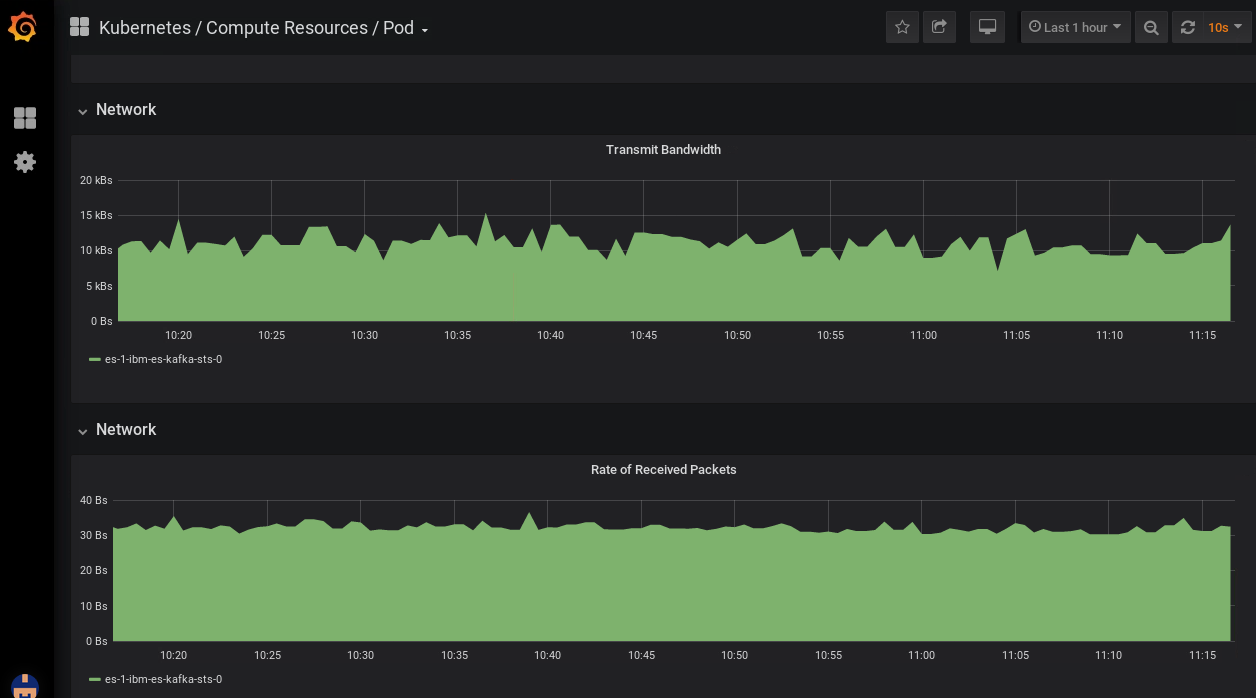The image size is (1256, 698).
Task: Open the Last 1 hour time picker
Action: [x=1075, y=27]
